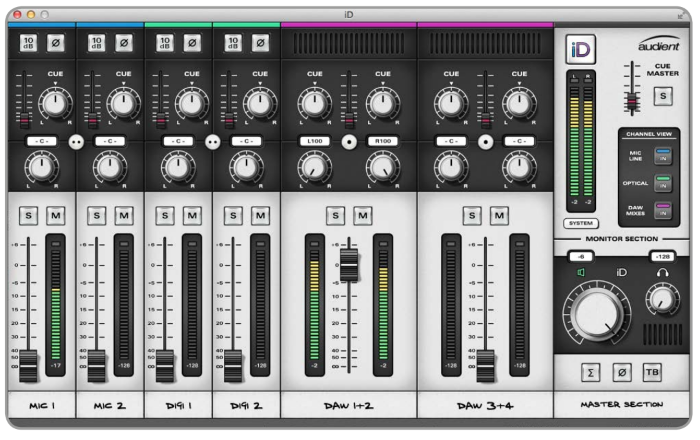Click the green speaker icon in Monitor Section
Screen dimensions: 700x440
point(580,271)
